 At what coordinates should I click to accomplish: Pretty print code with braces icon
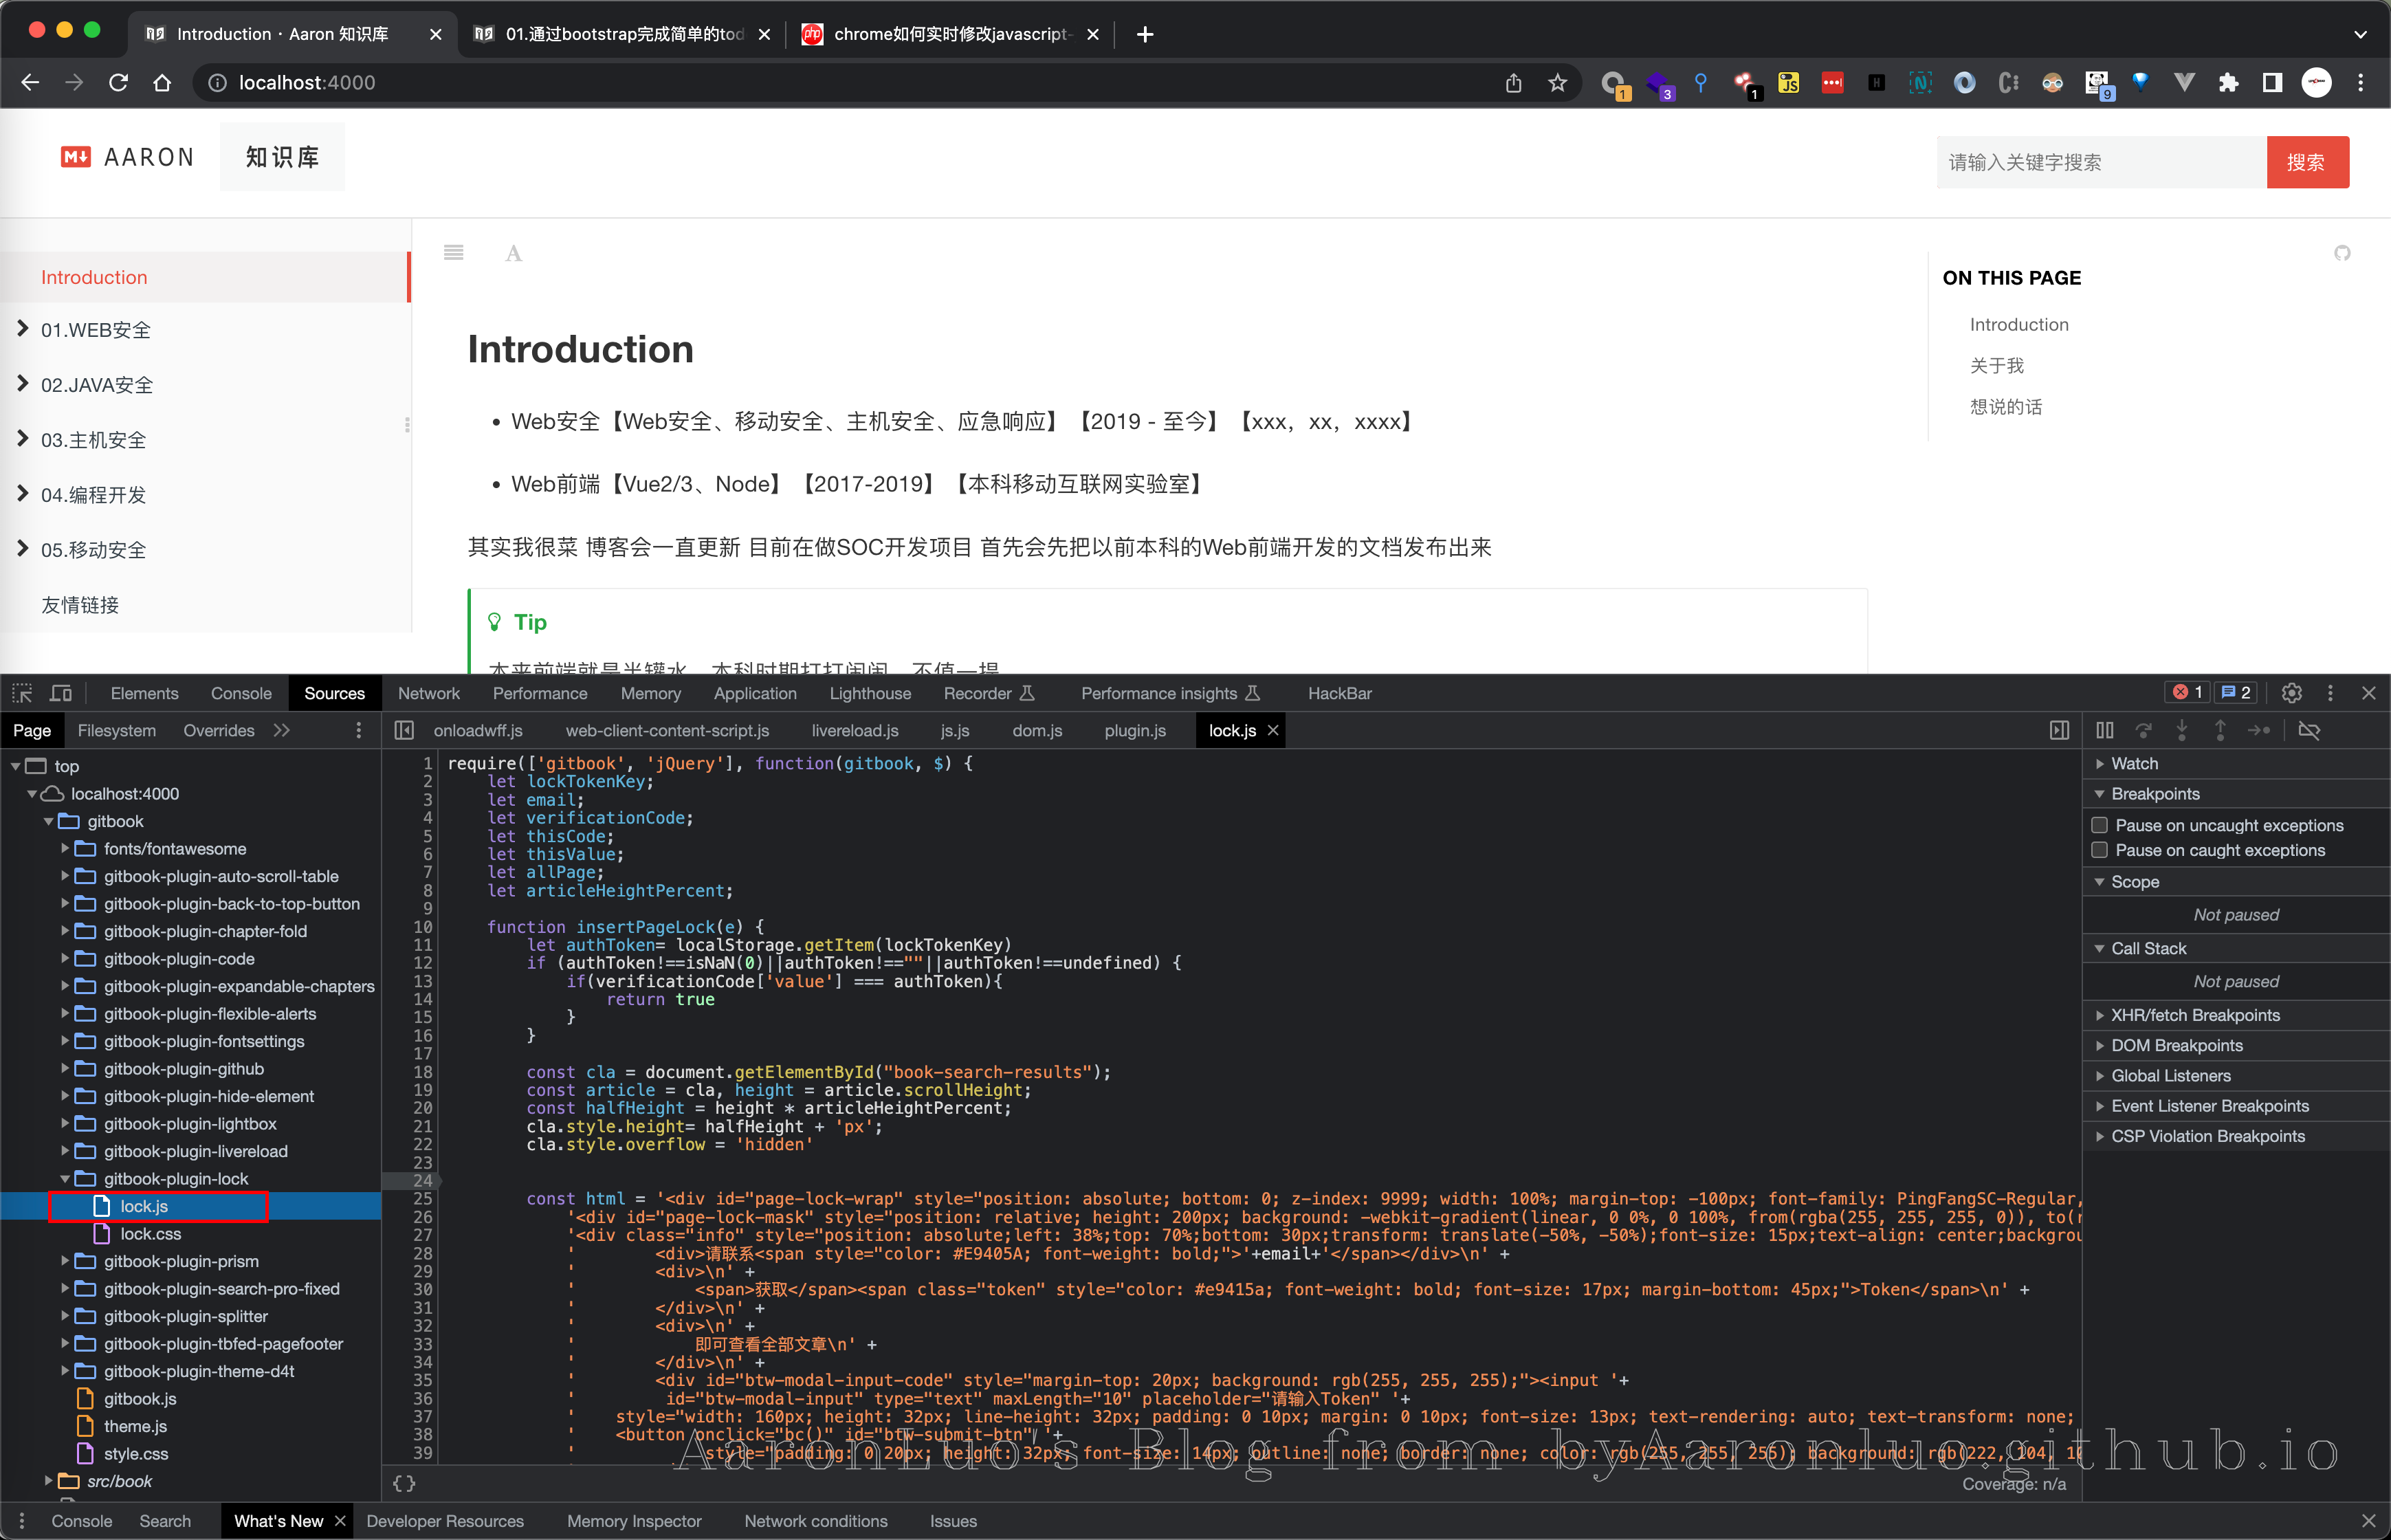[404, 1483]
